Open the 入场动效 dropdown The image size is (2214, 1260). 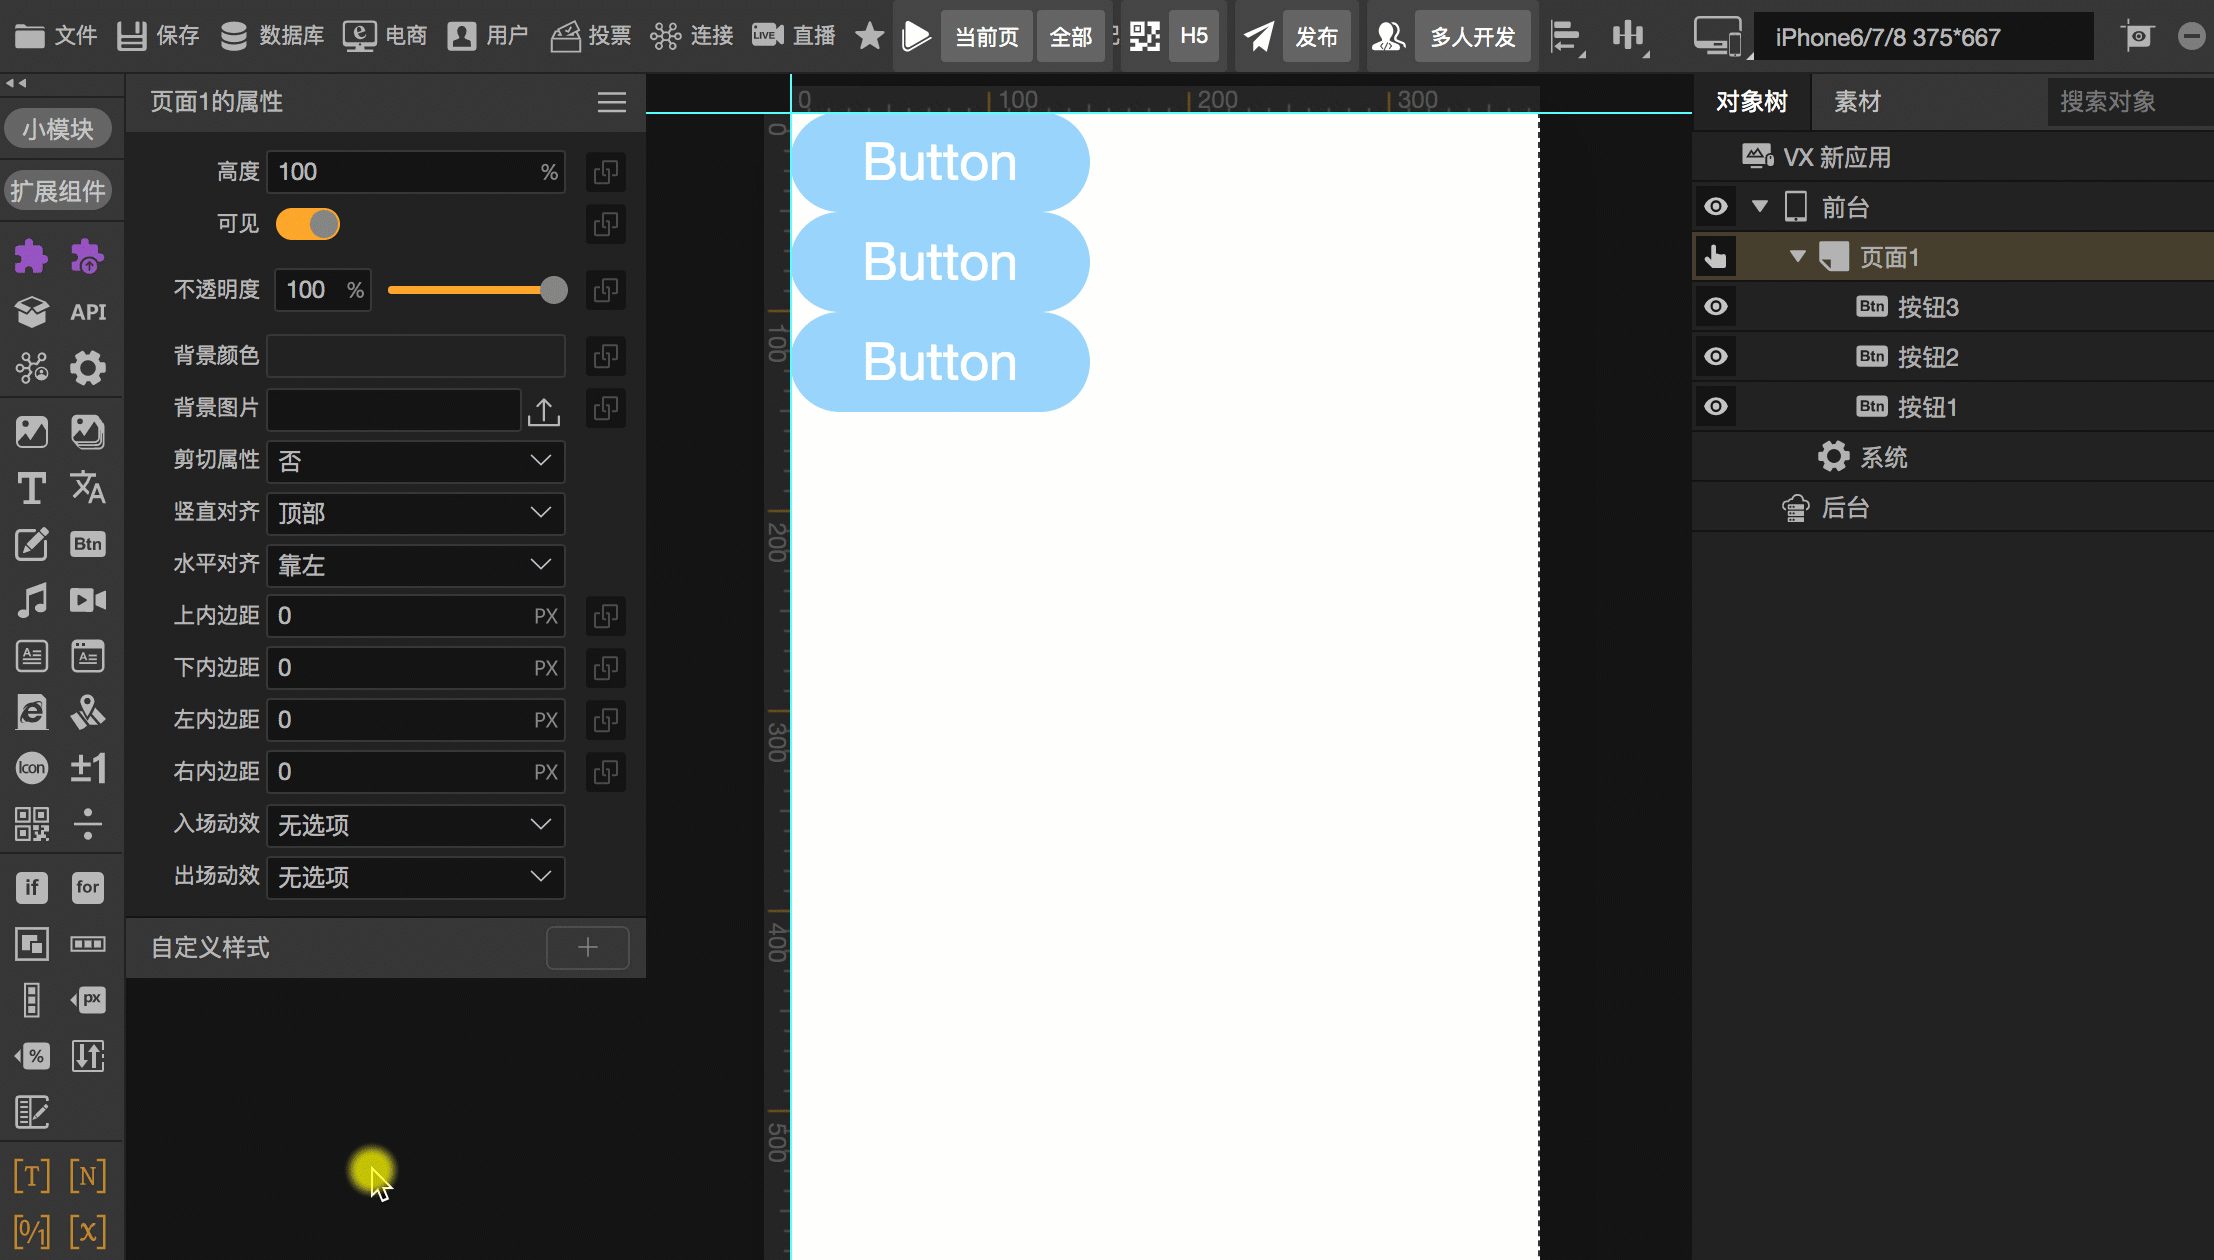tap(415, 825)
